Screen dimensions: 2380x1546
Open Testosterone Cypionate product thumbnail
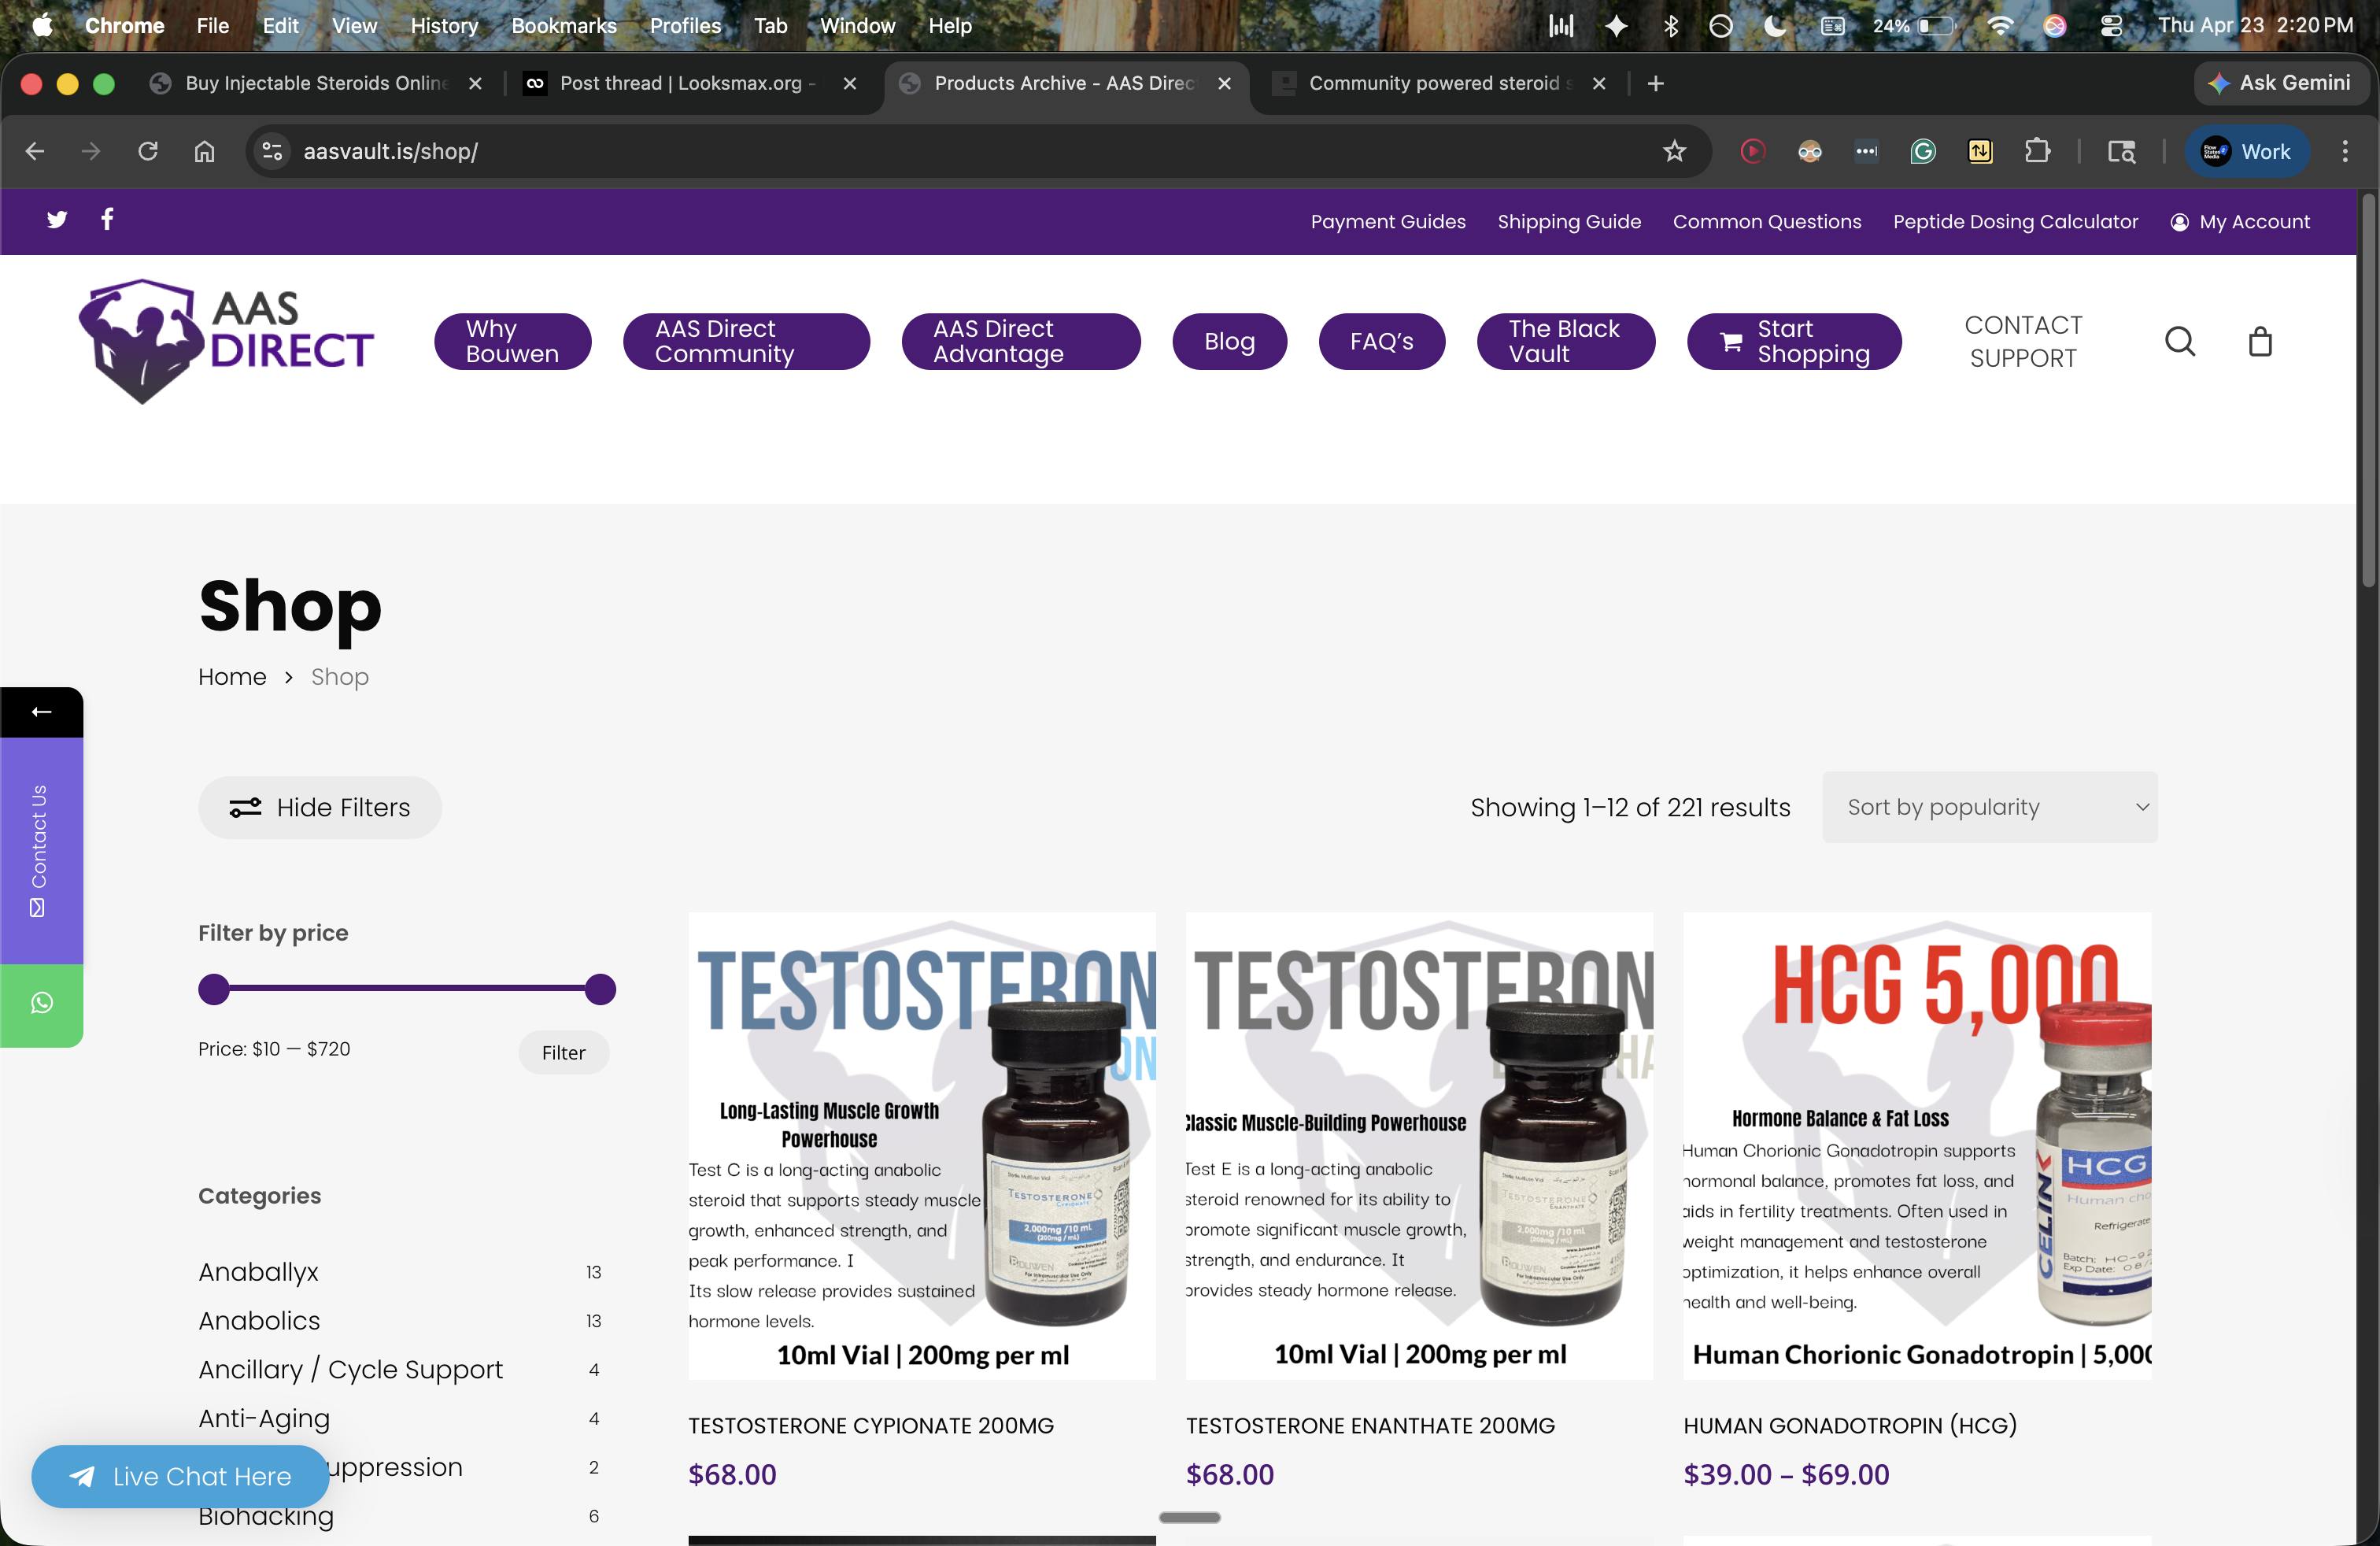click(x=921, y=1145)
